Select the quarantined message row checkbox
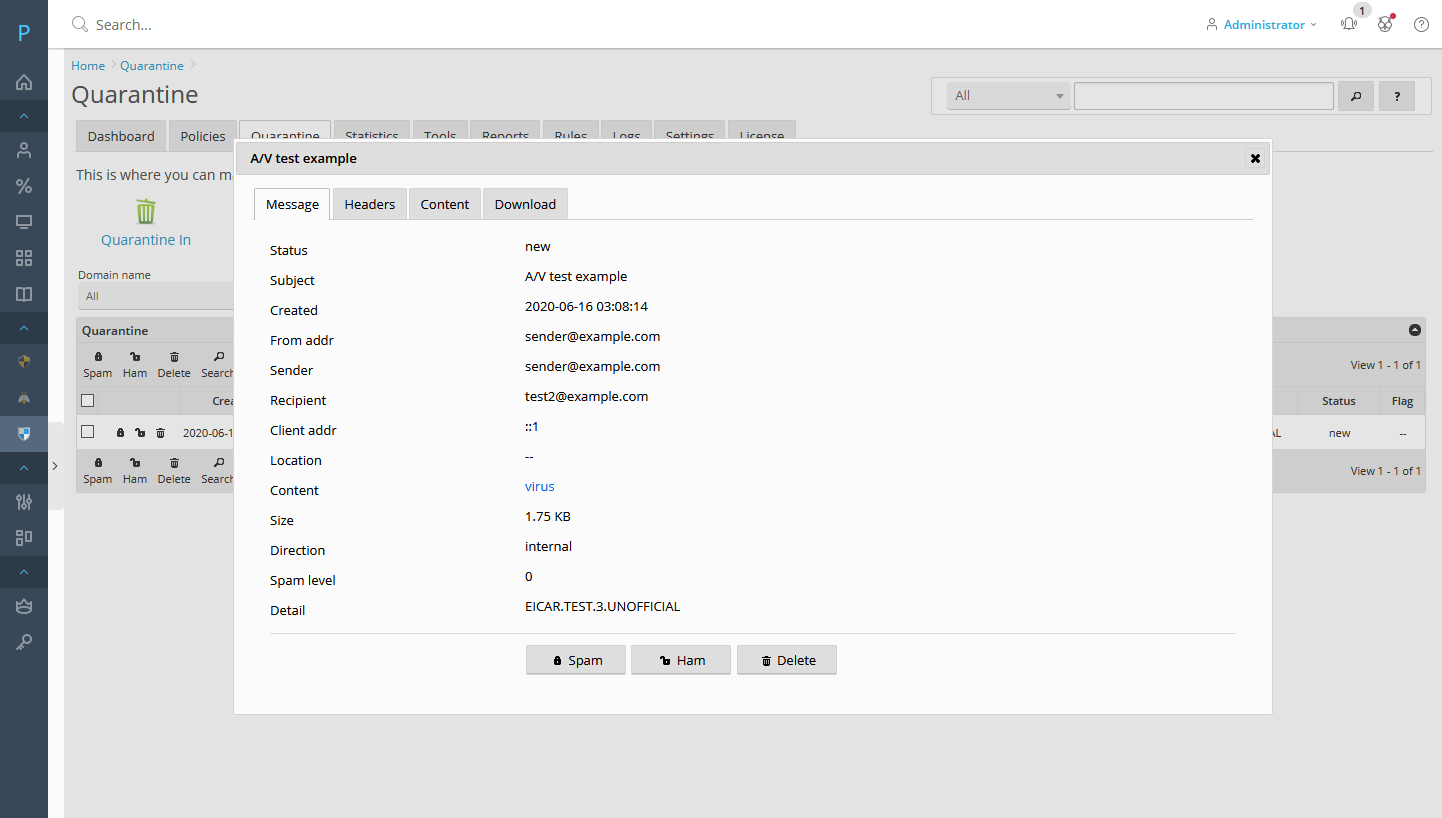The width and height of the screenshot is (1442, 818). 88,433
